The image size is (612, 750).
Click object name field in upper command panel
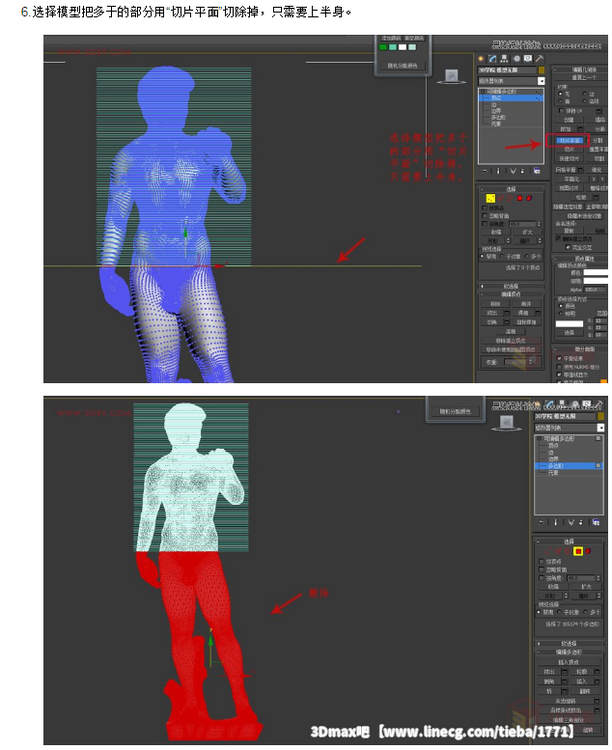tap(507, 70)
